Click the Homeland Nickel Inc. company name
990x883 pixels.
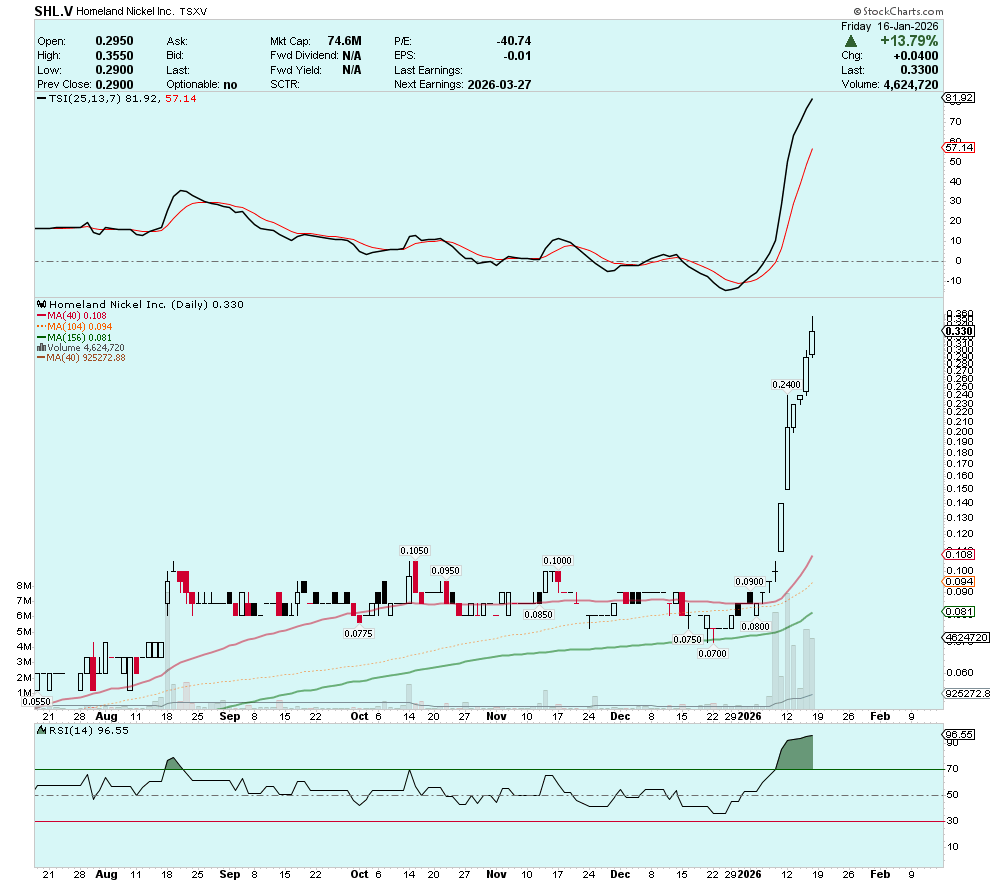(125, 11)
